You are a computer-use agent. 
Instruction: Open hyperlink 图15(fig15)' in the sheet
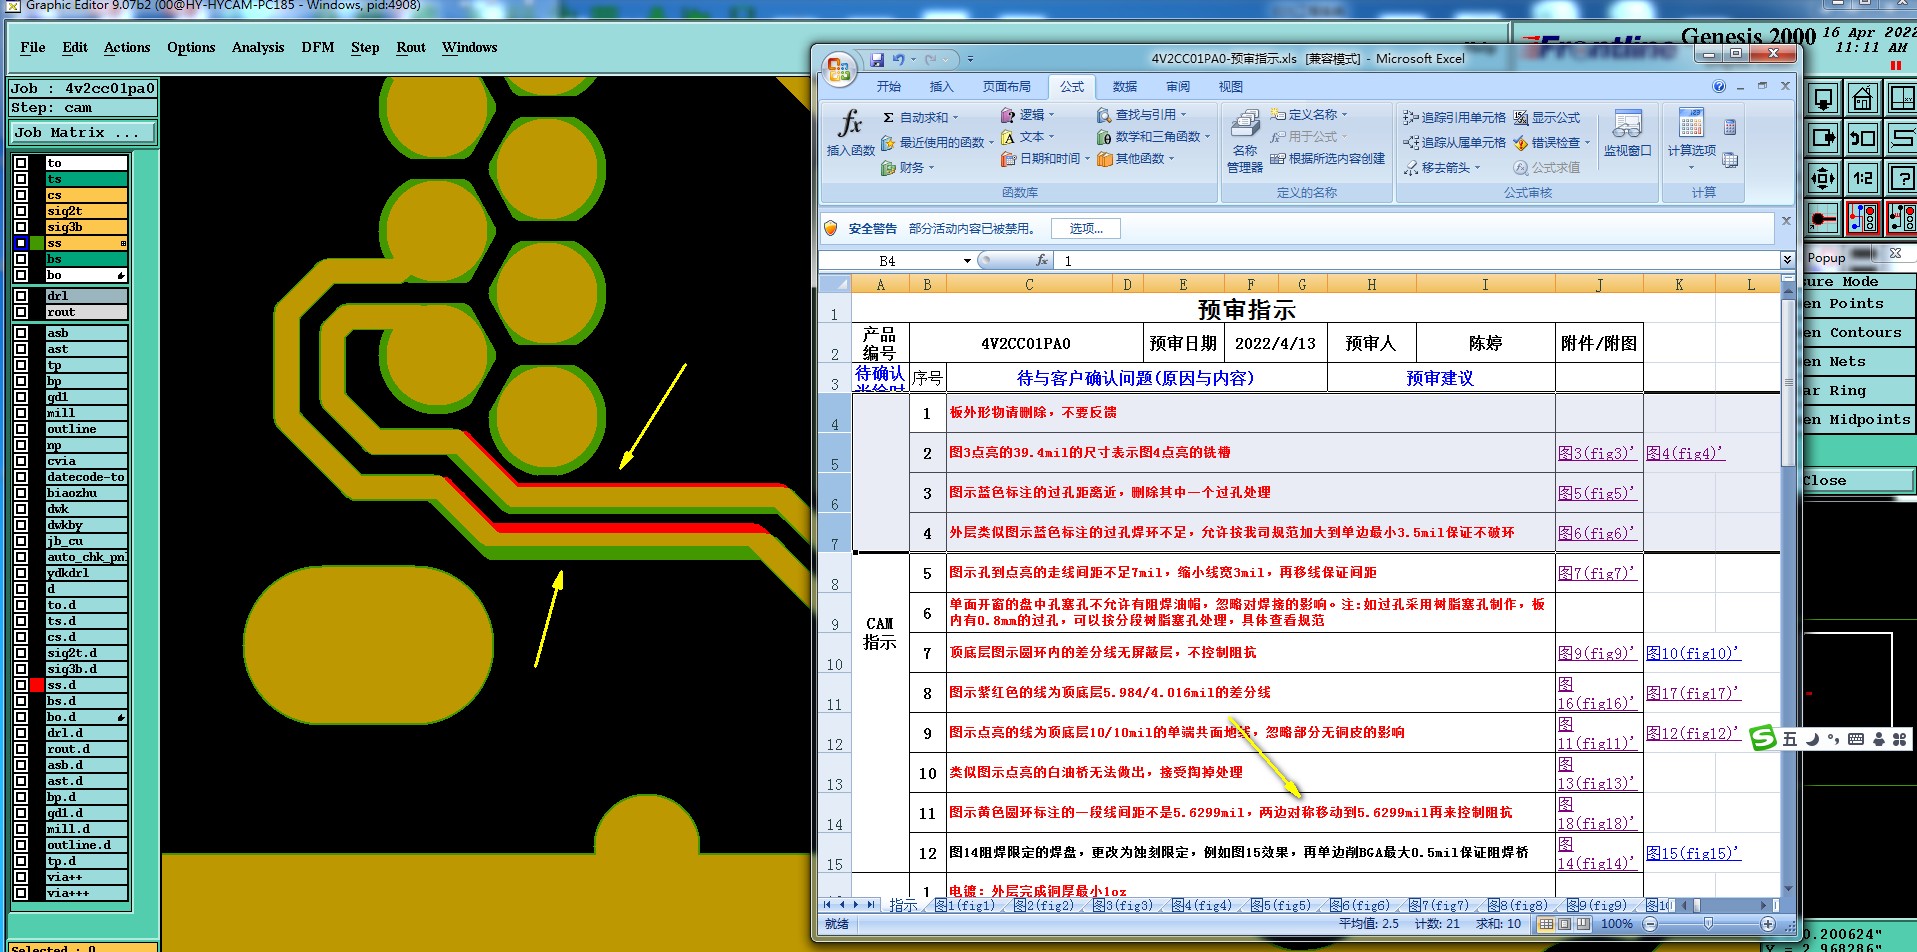[1693, 853]
